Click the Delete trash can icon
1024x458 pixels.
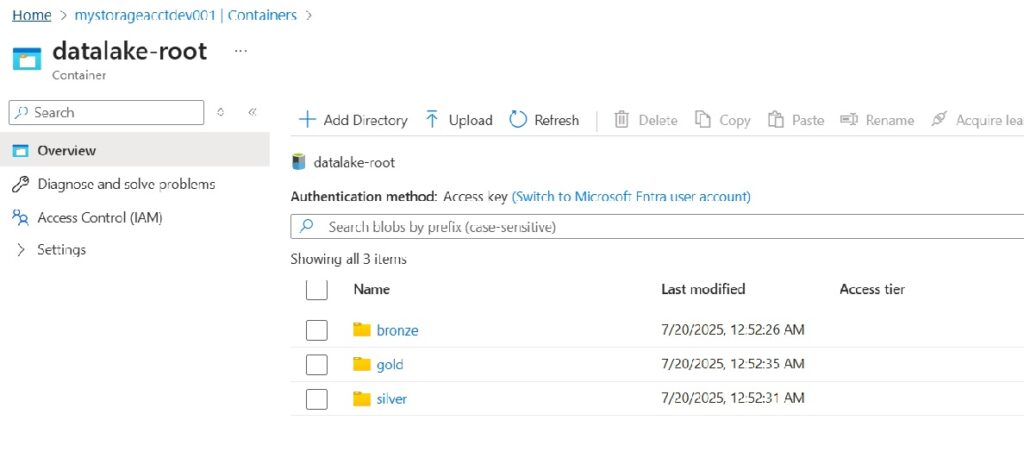[621, 119]
